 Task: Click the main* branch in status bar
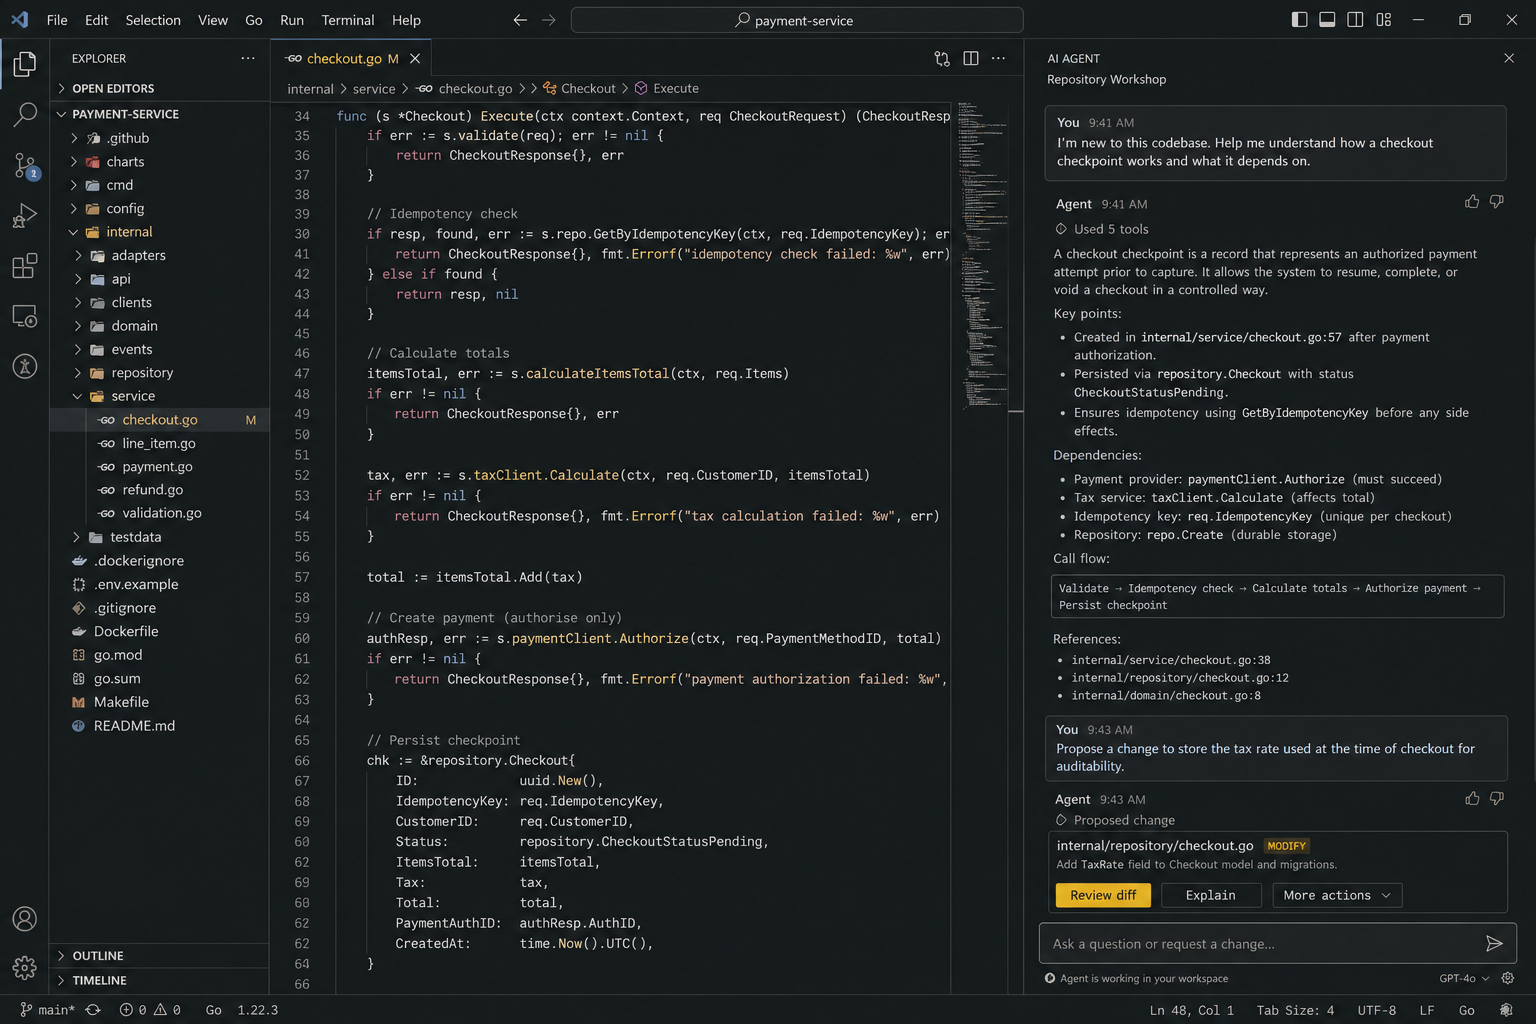click(x=48, y=1010)
